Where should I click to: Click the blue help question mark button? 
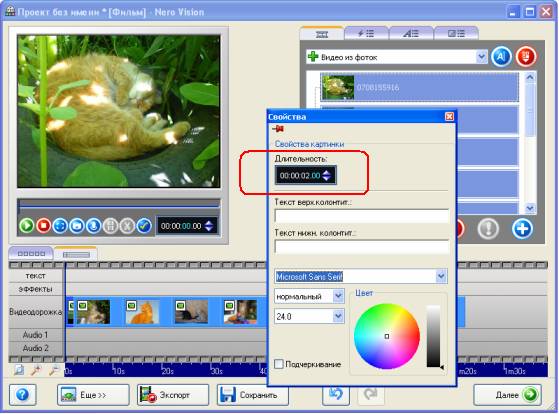pyautogui.click(x=22, y=394)
